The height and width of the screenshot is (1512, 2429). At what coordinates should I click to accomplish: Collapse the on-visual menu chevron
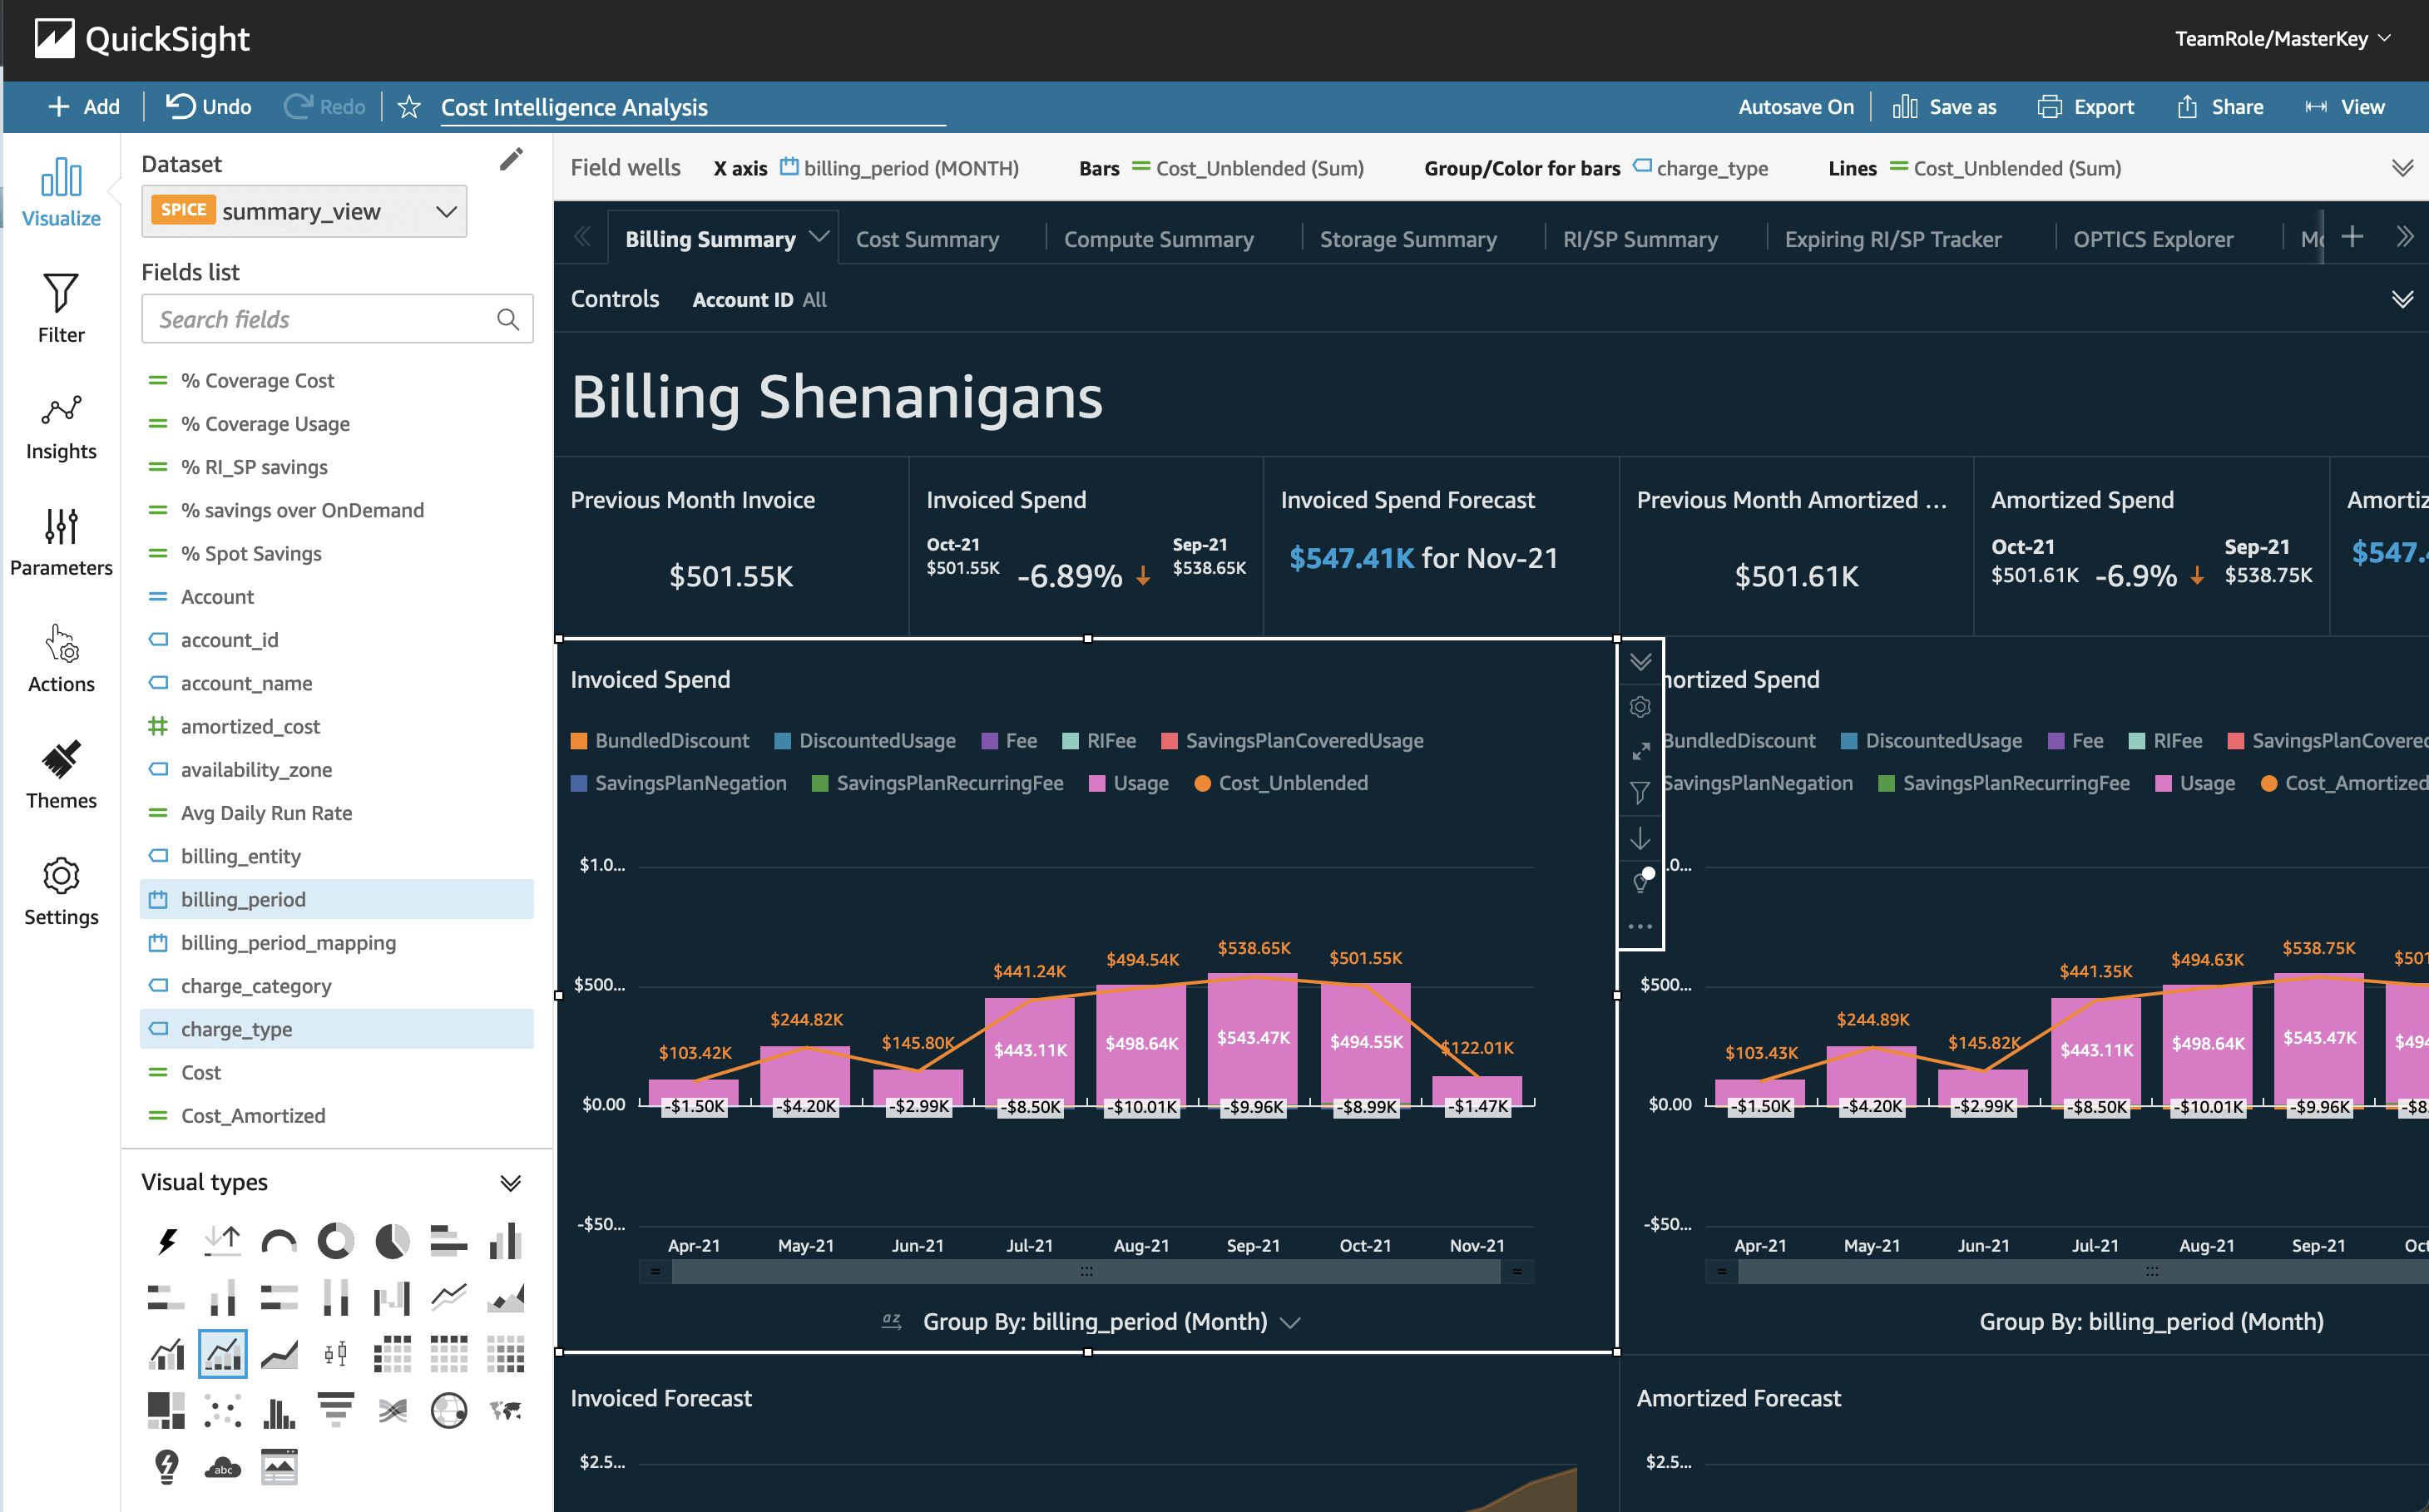pyautogui.click(x=1640, y=662)
